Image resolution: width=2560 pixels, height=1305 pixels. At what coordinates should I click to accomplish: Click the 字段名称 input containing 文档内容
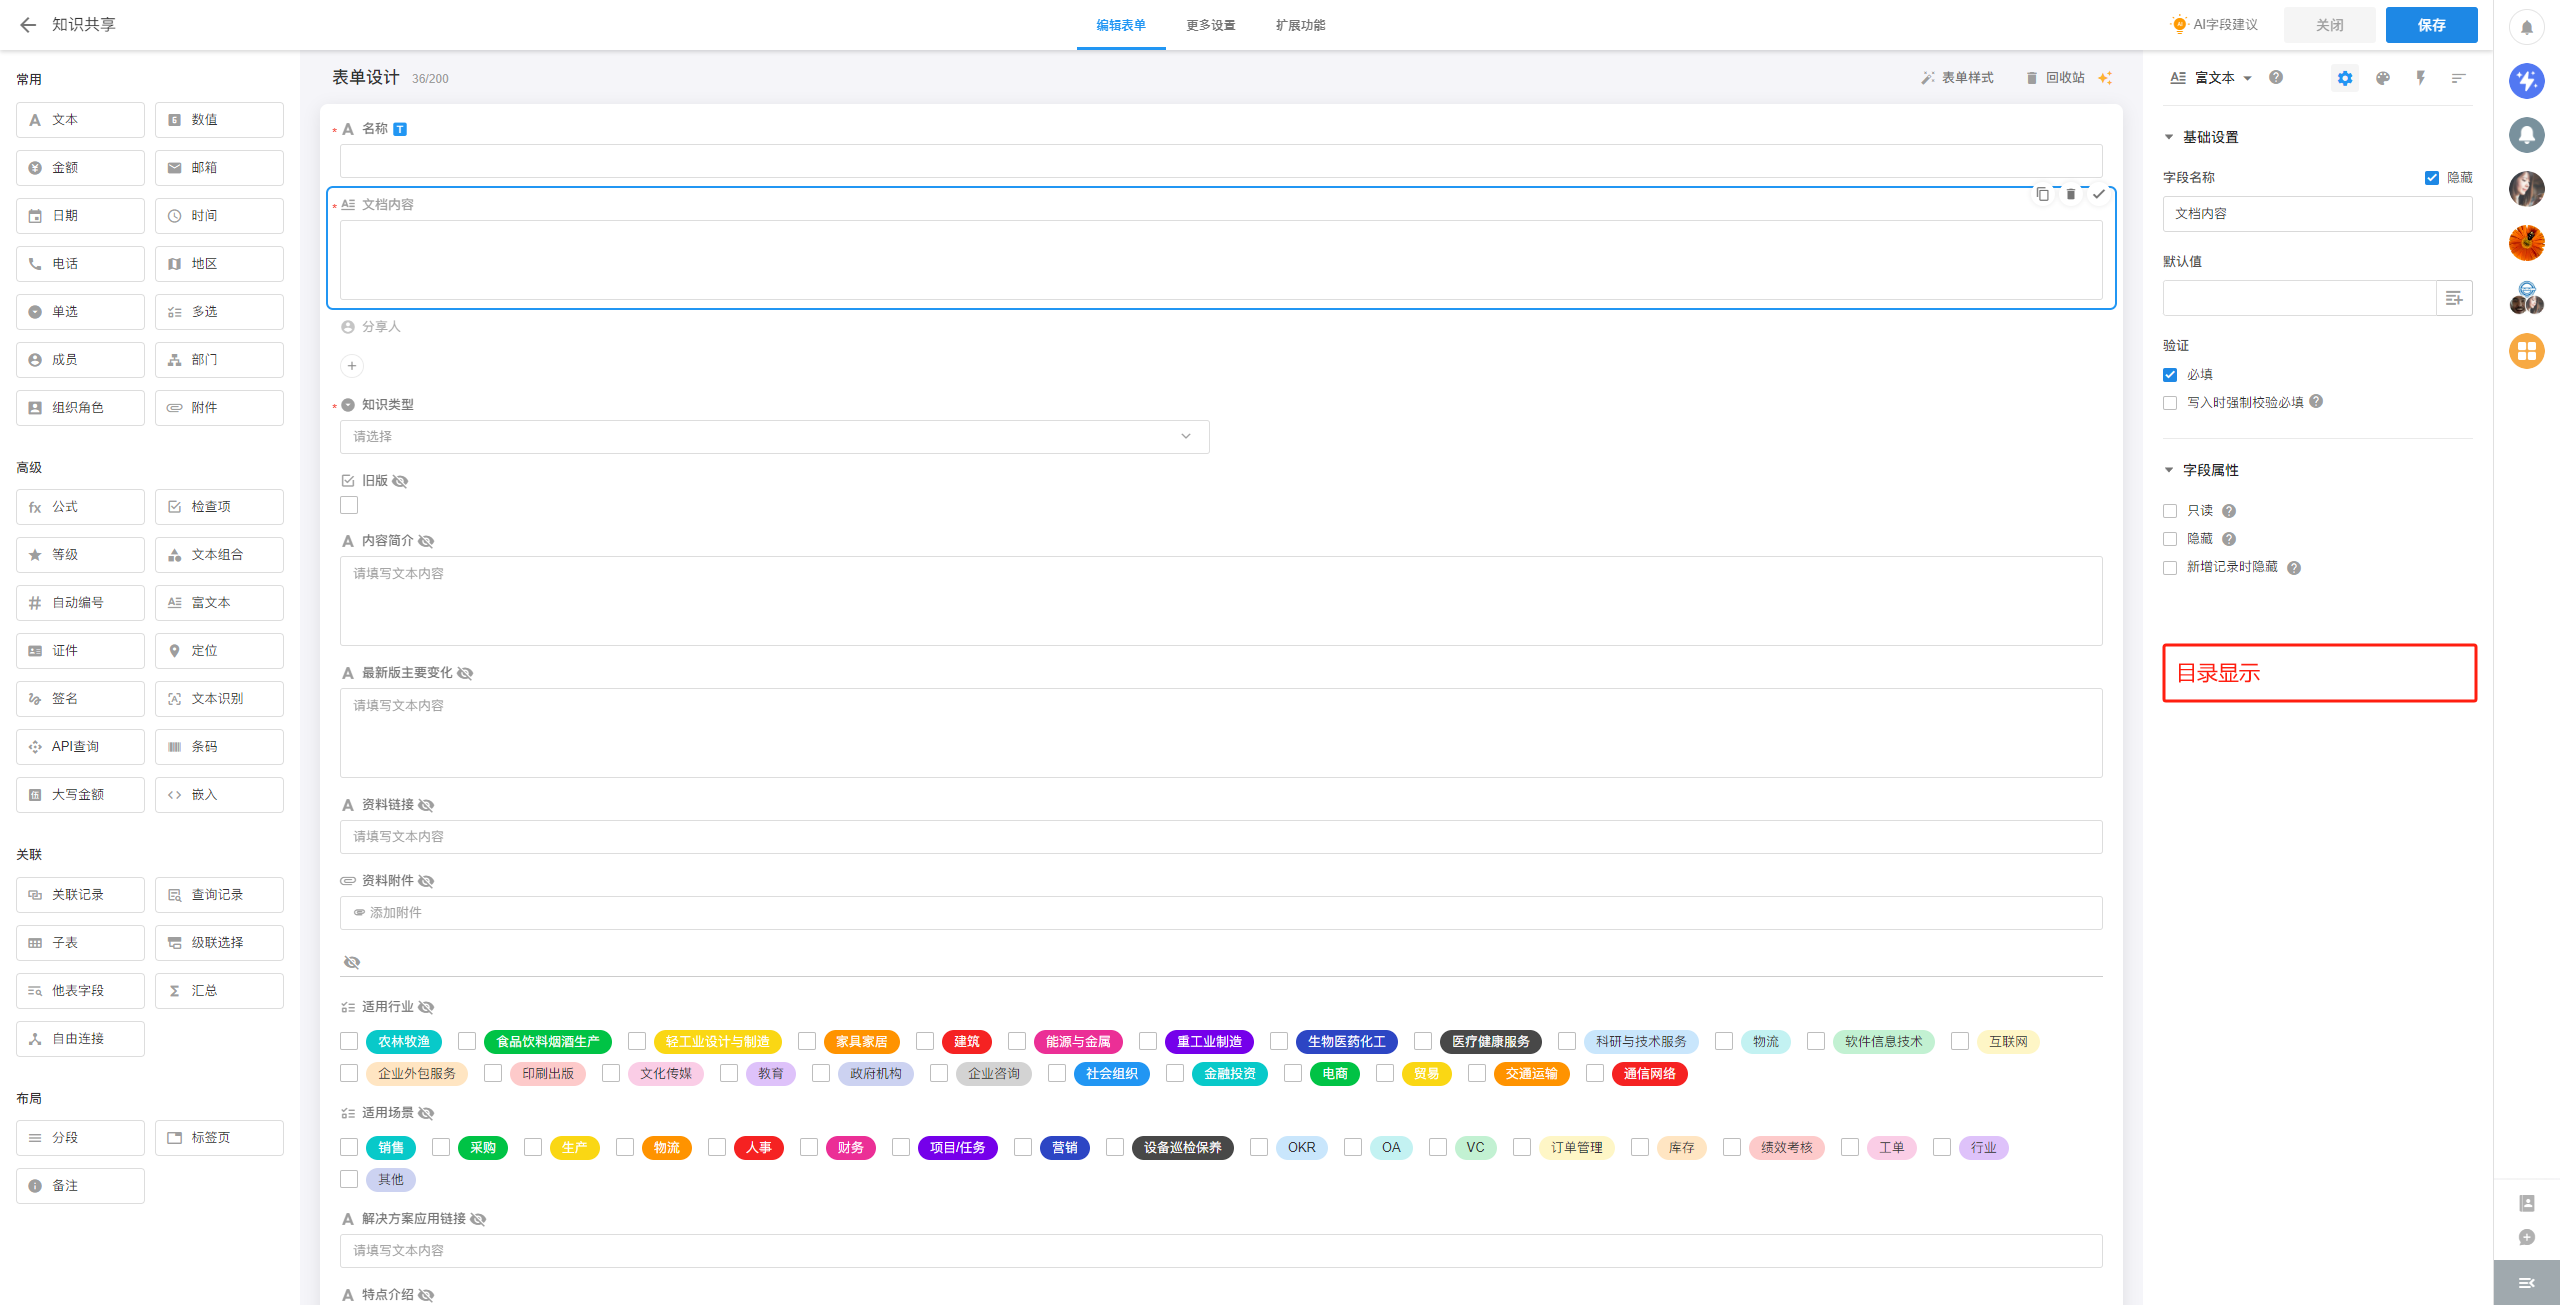(2316, 214)
